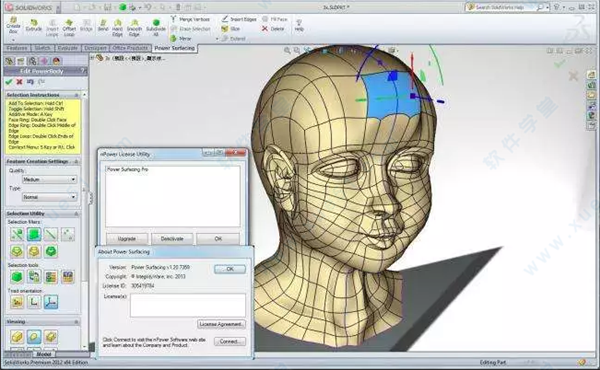Apply the Hard Edge tool

pyautogui.click(x=117, y=28)
